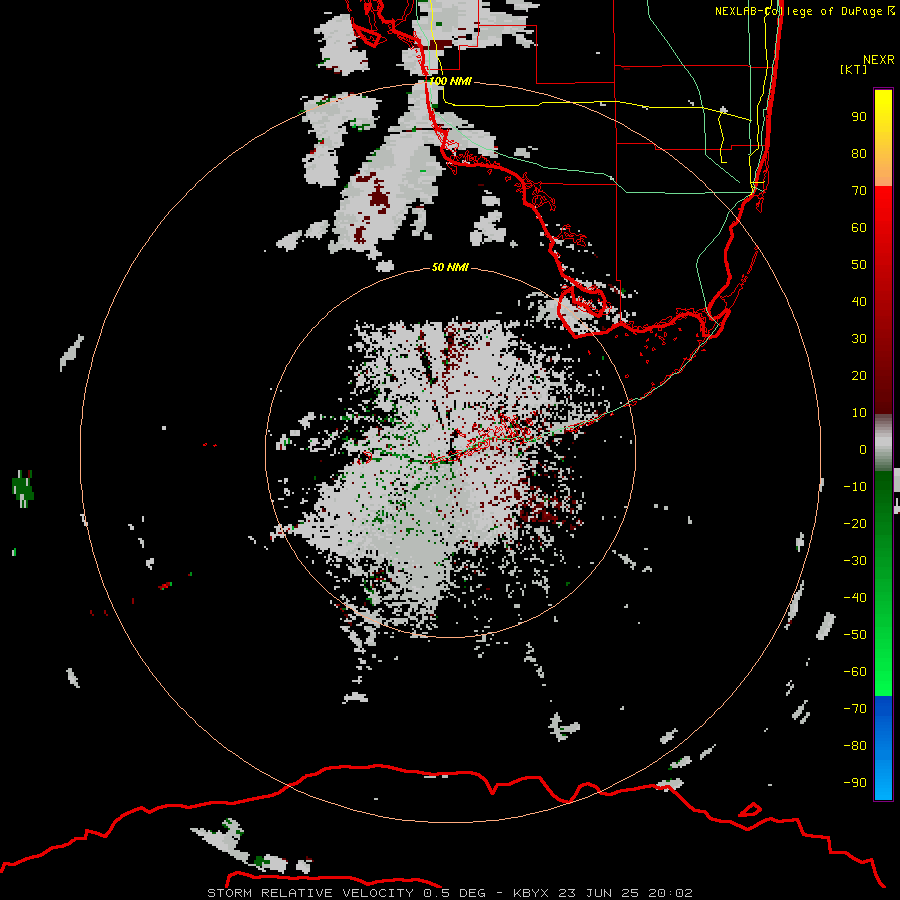Click the -30 value on velocity scale

pyautogui.click(x=855, y=561)
